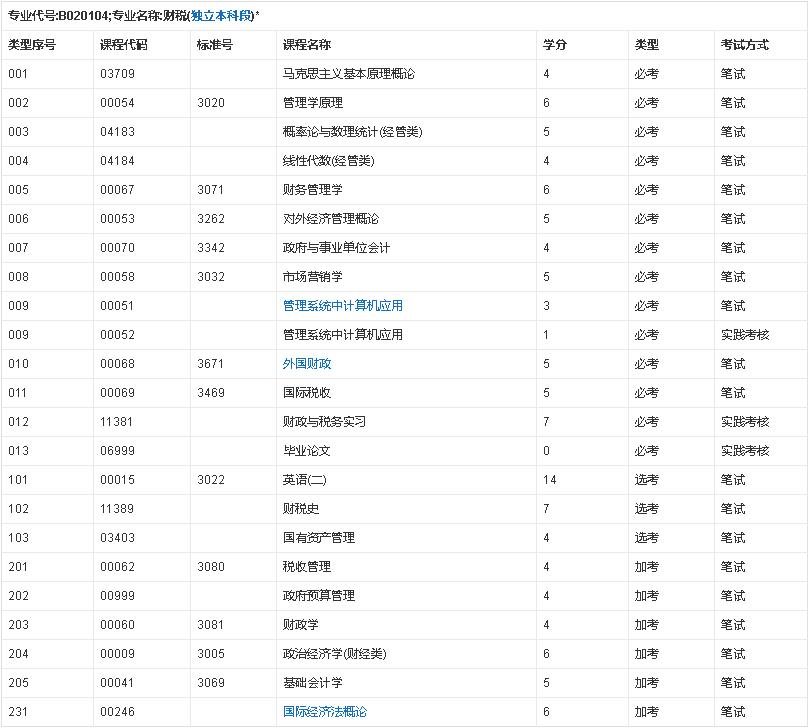Select the 毕业论文 row course name

coord(307,451)
